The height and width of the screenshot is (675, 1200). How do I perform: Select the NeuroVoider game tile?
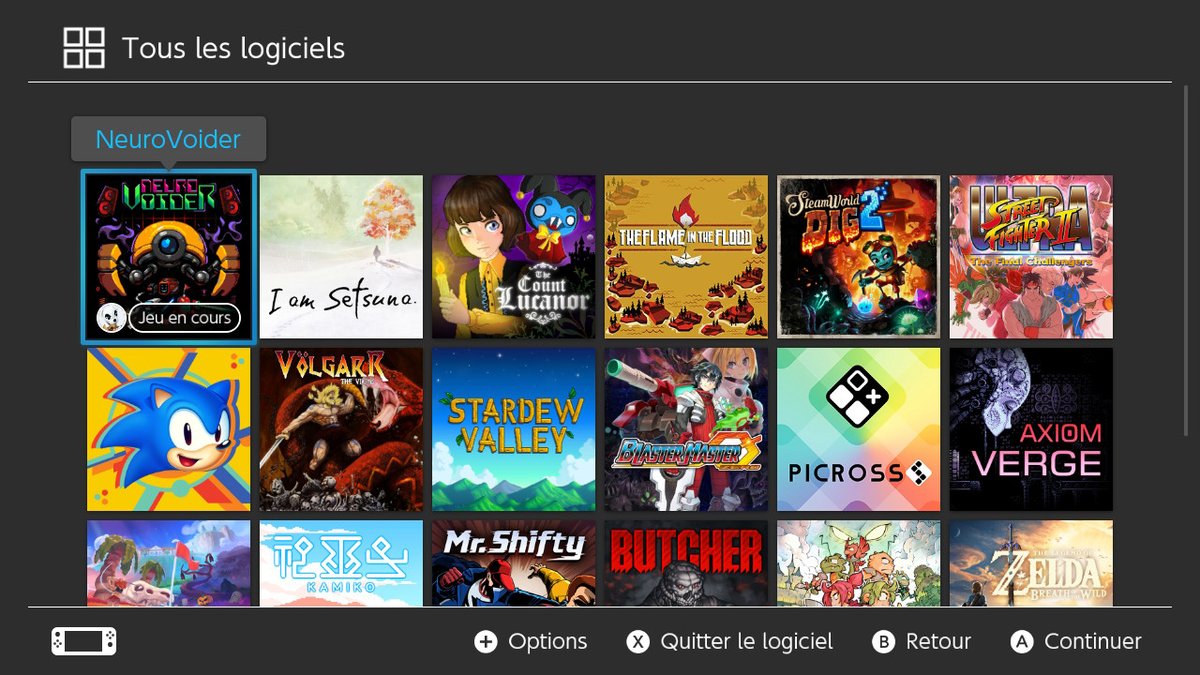click(169, 257)
